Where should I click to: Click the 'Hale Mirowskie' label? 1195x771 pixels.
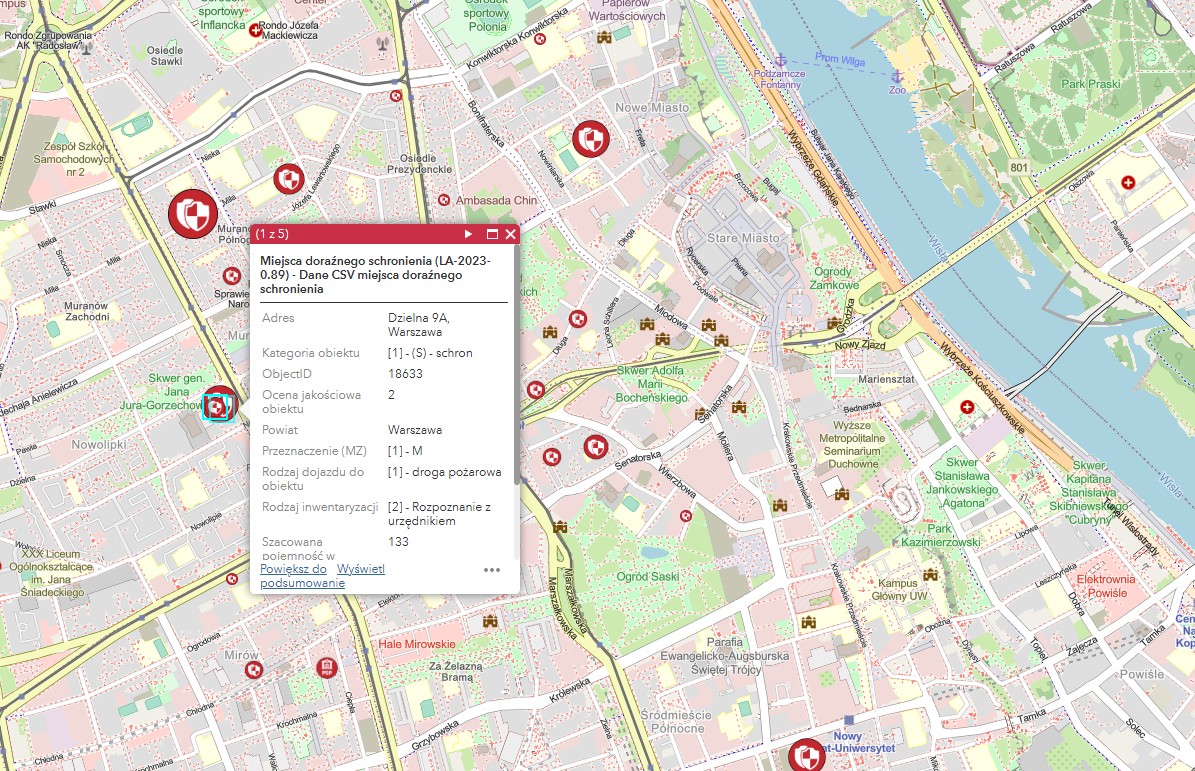coord(417,644)
